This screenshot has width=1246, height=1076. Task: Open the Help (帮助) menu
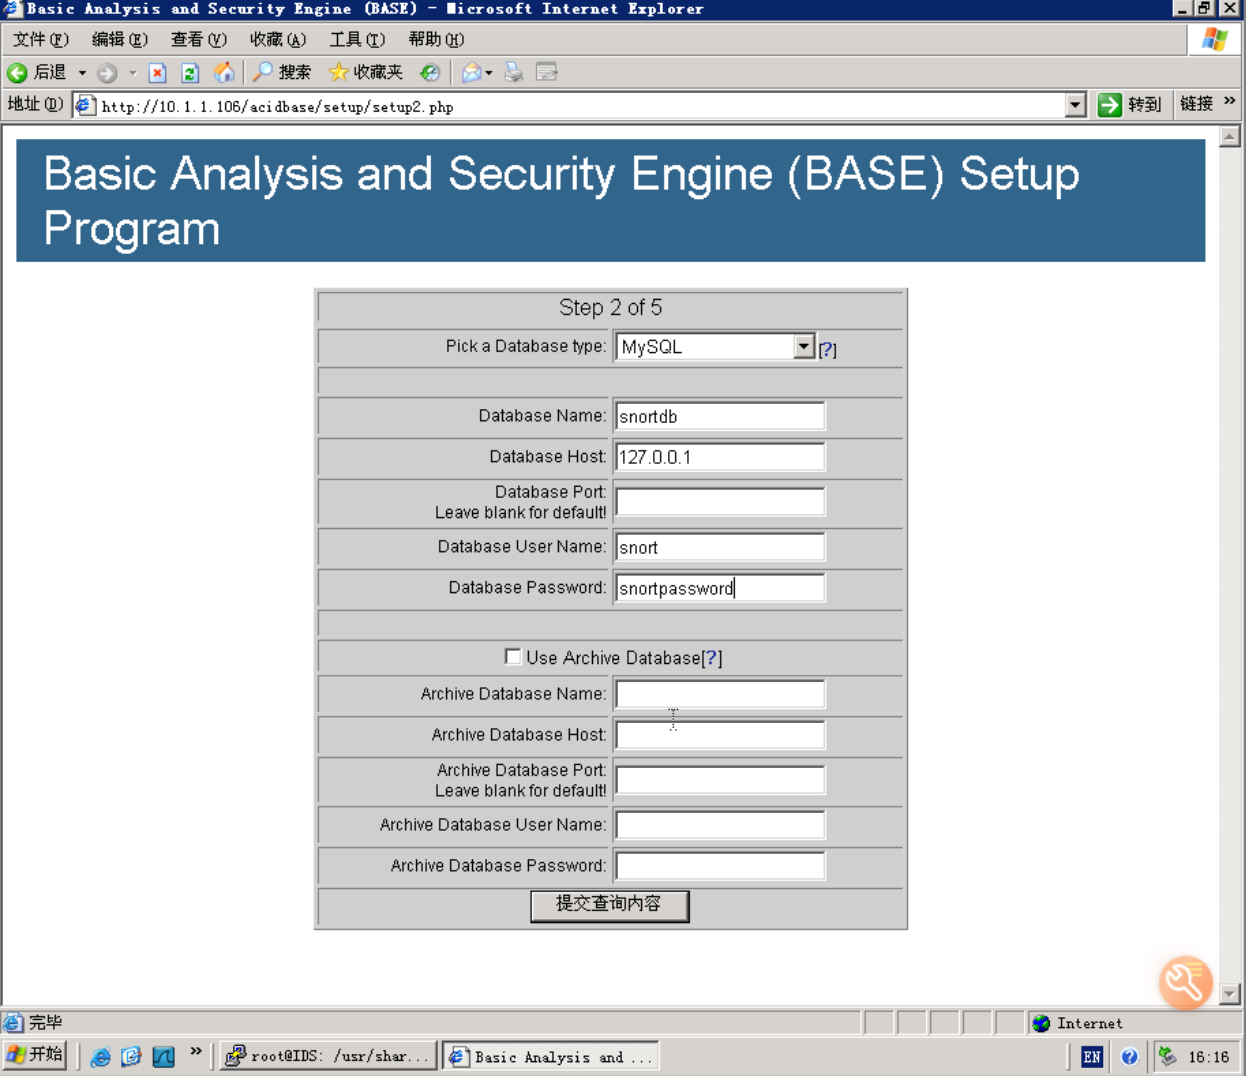436,39
